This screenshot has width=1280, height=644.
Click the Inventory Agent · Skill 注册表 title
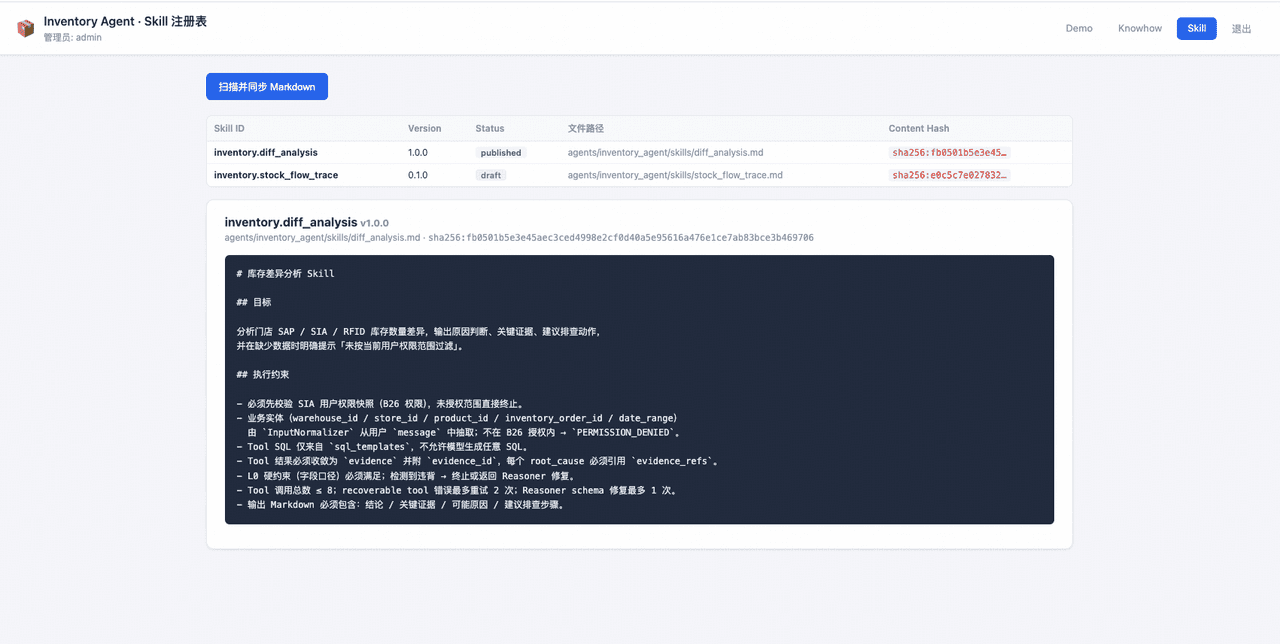[x=125, y=21]
